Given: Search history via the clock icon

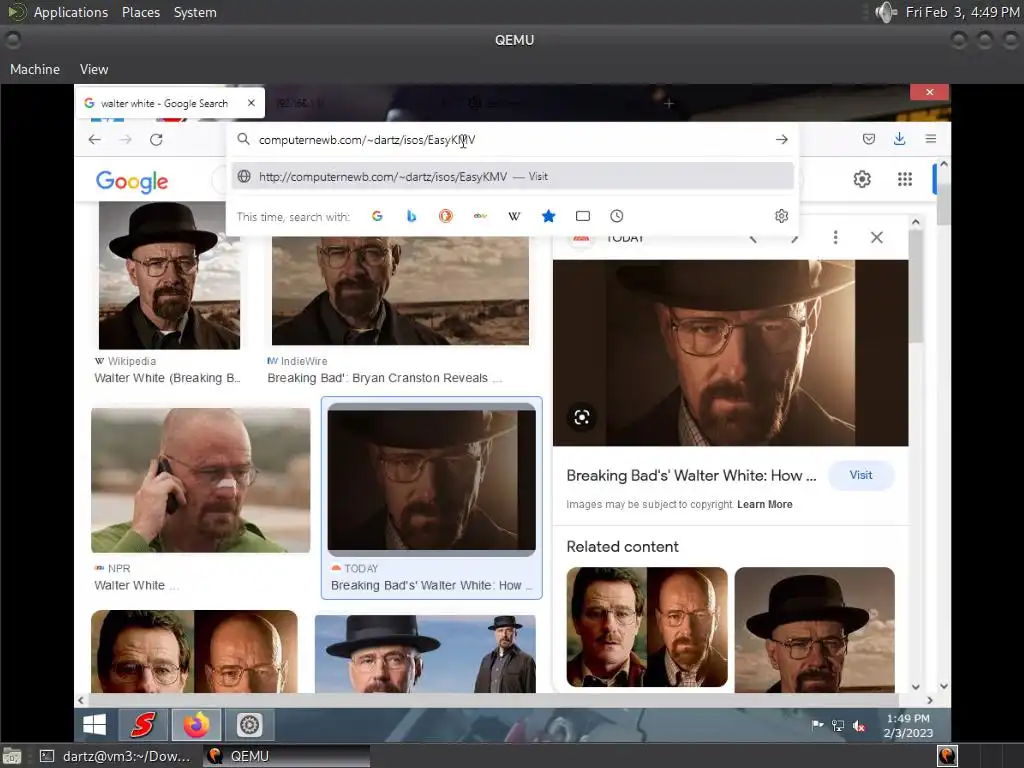Looking at the screenshot, I should [616, 216].
